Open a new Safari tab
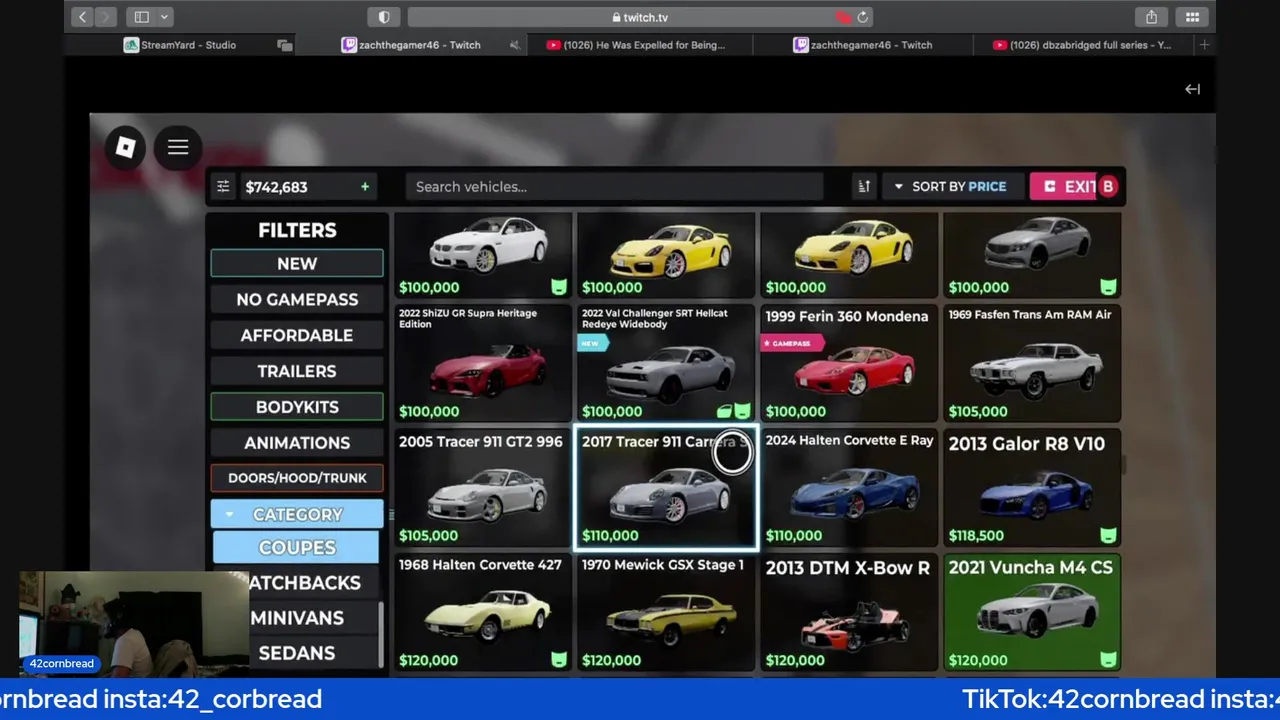This screenshot has height=720, width=1280. (1204, 45)
